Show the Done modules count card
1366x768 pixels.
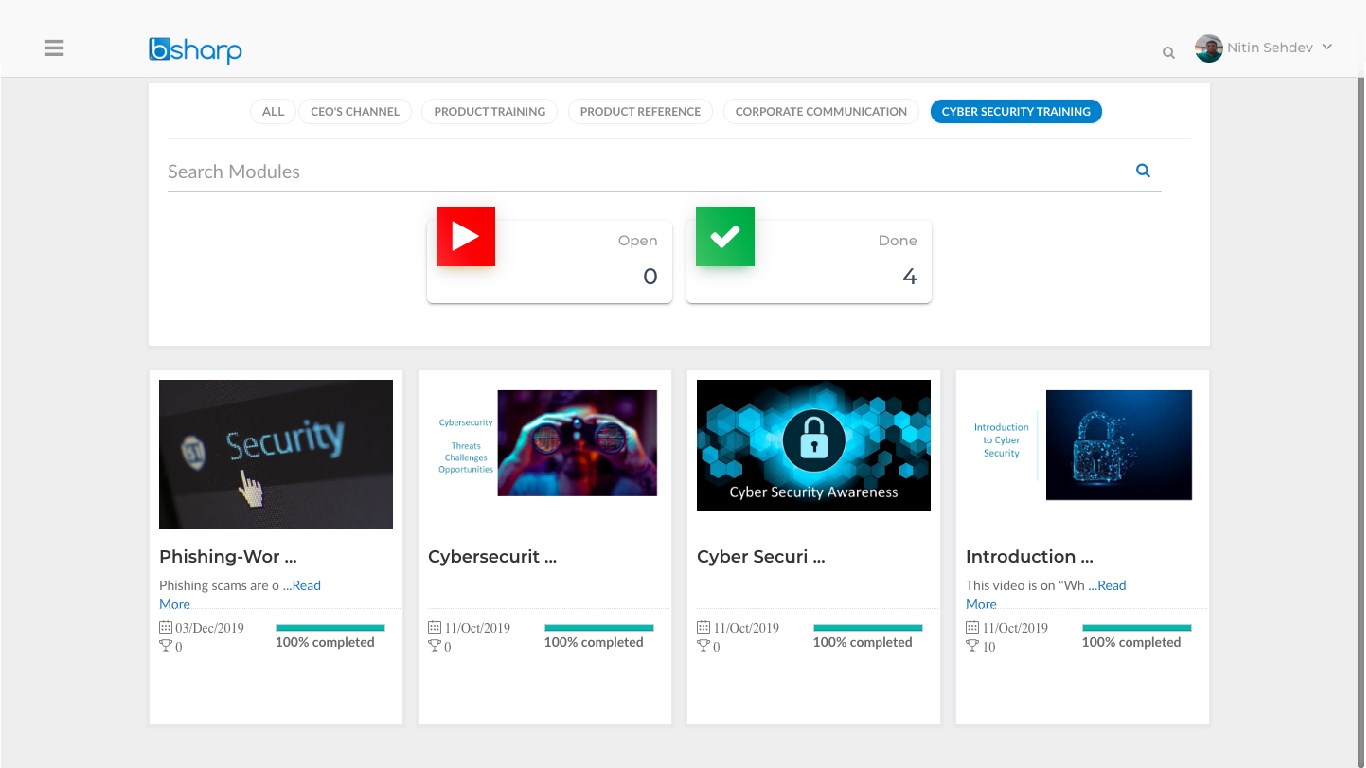point(809,262)
